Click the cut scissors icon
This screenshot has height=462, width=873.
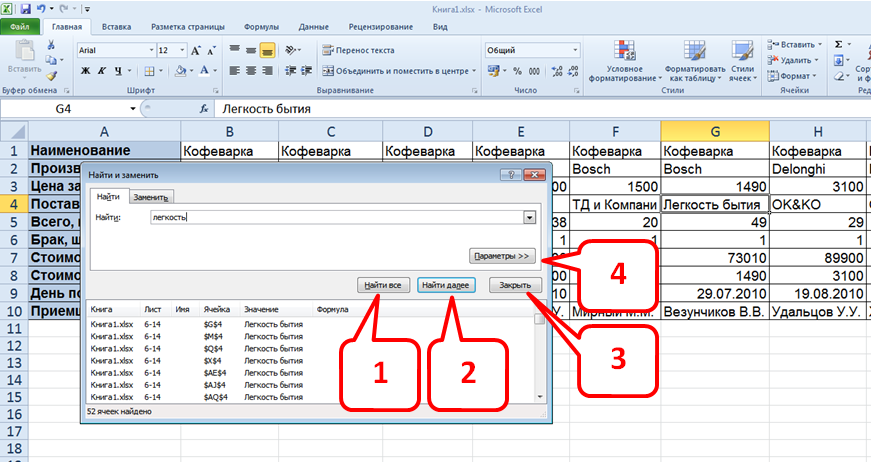(52, 45)
